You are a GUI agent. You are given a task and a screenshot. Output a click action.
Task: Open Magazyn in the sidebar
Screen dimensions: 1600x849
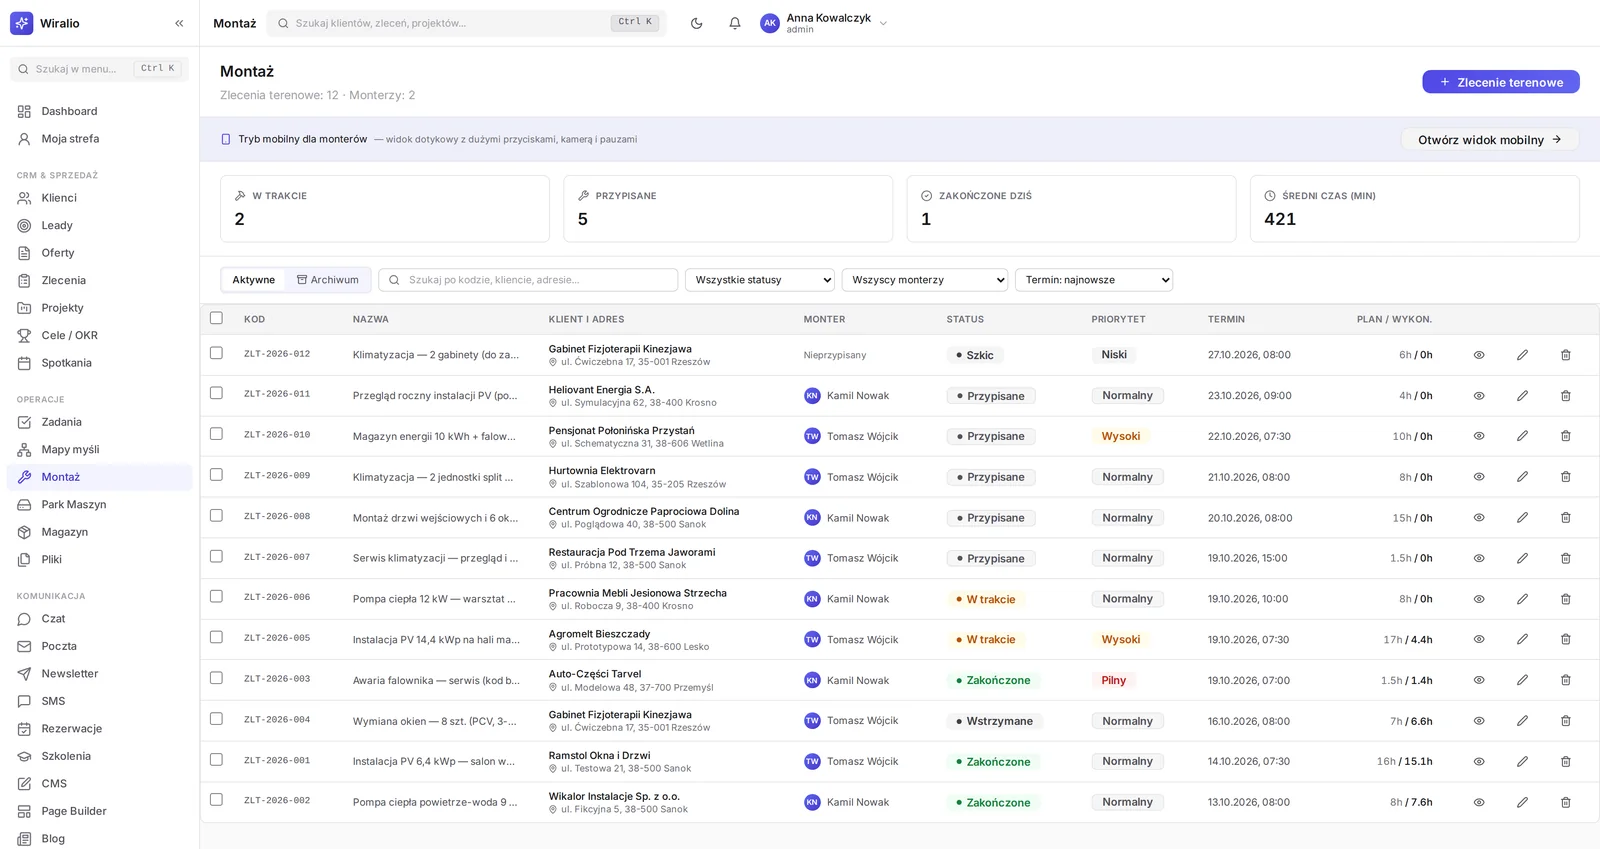click(x=99, y=532)
